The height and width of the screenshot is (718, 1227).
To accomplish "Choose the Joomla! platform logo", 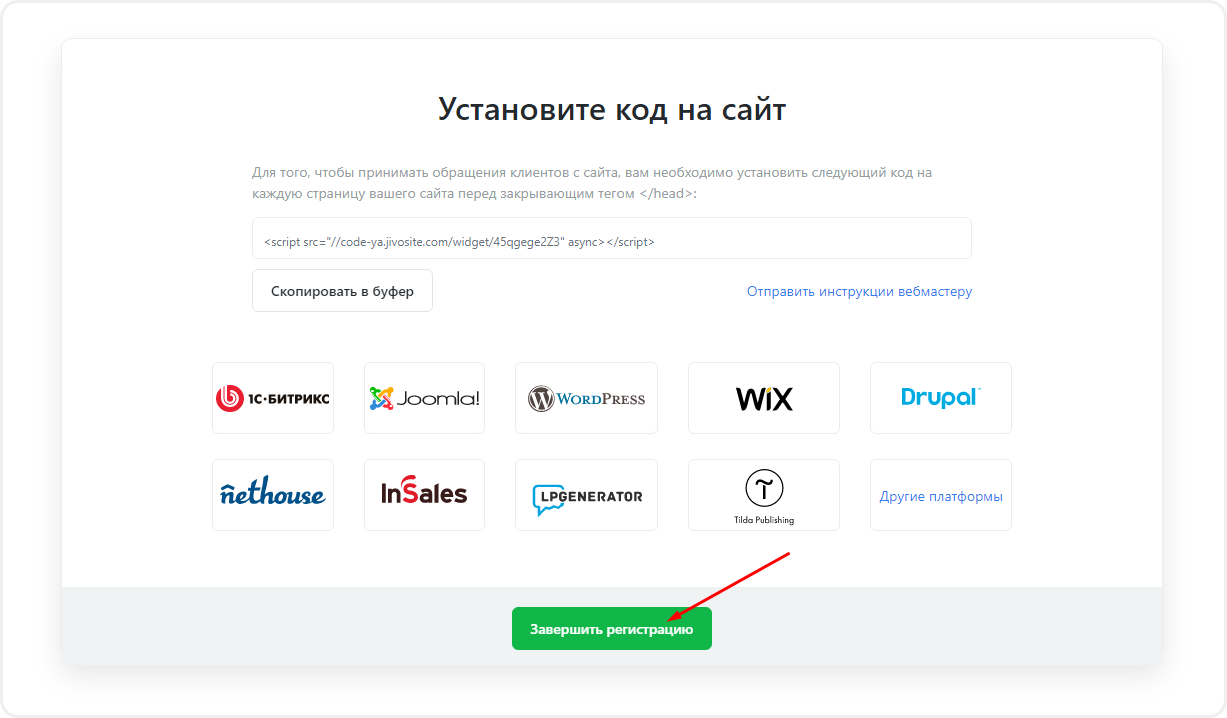I will tap(424, 398).
